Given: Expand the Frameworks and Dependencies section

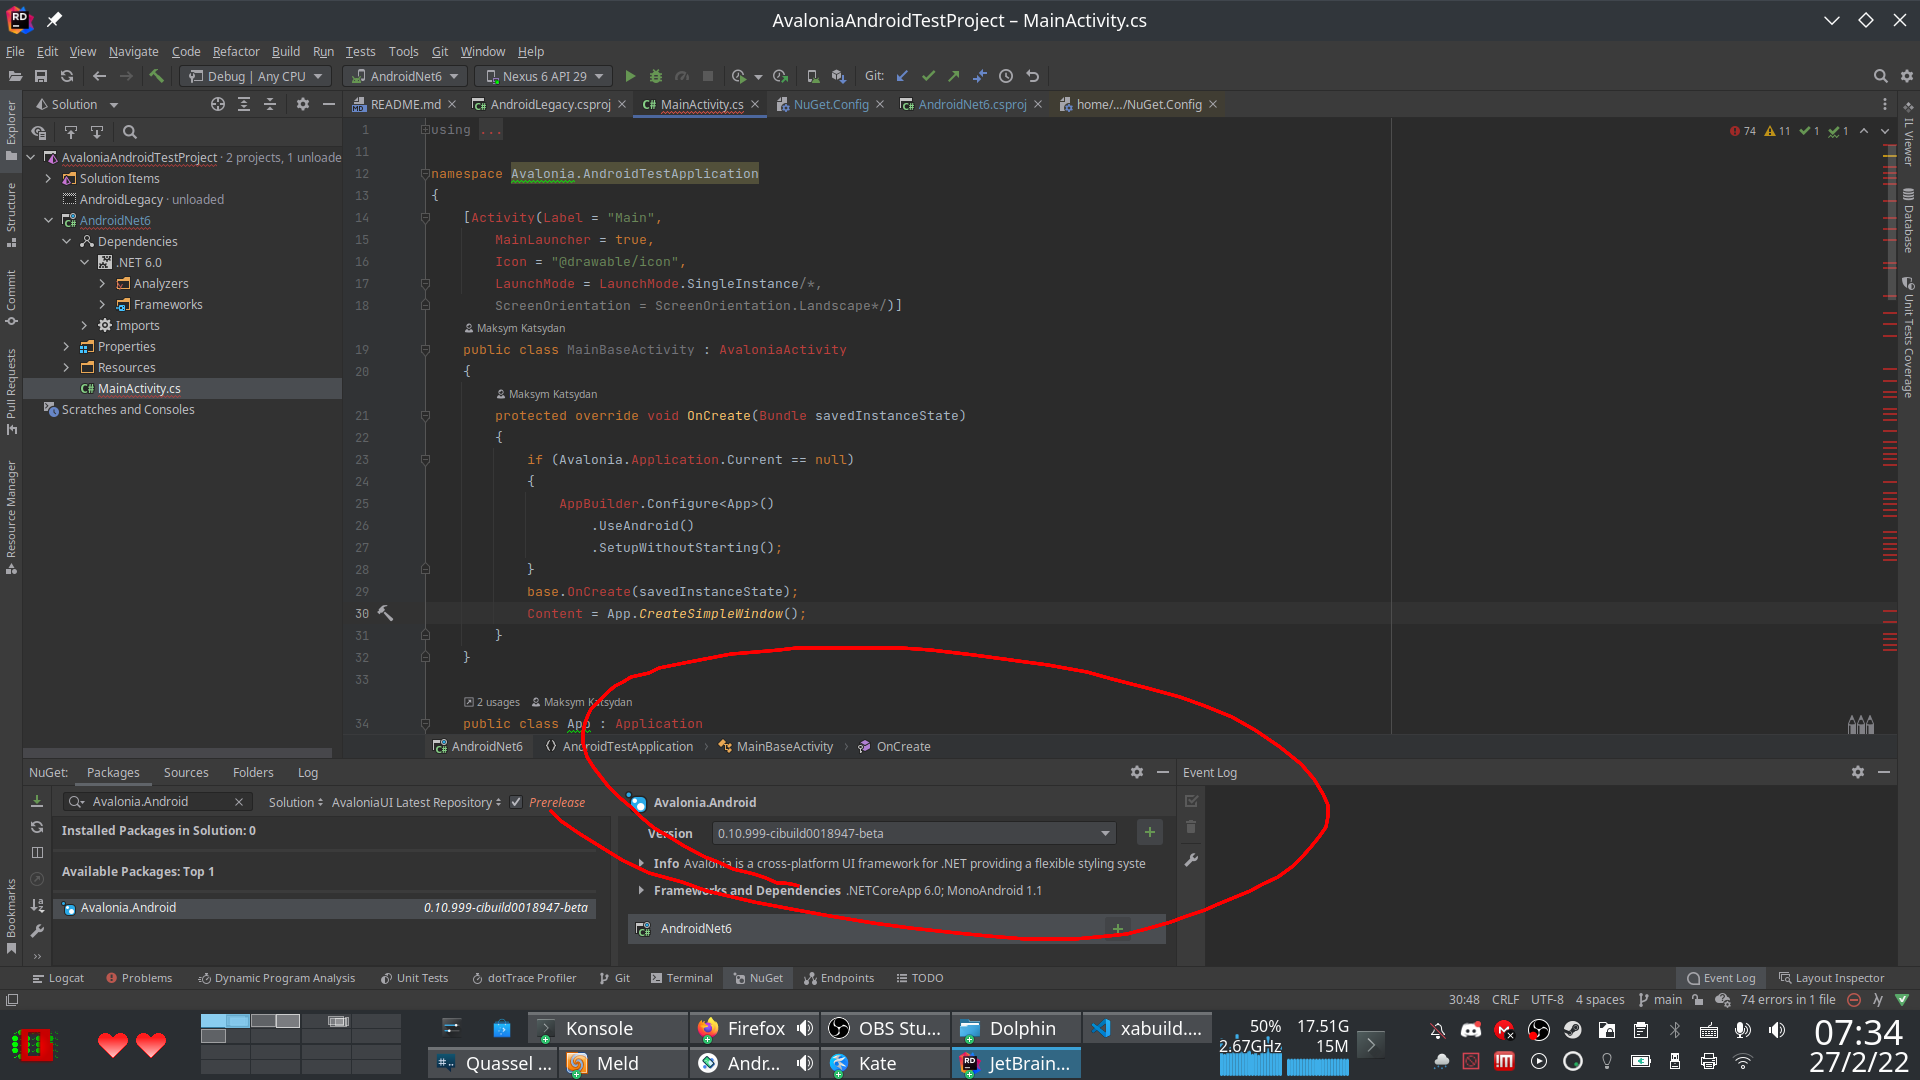Looking at the screenshot, I should (641, 890).
